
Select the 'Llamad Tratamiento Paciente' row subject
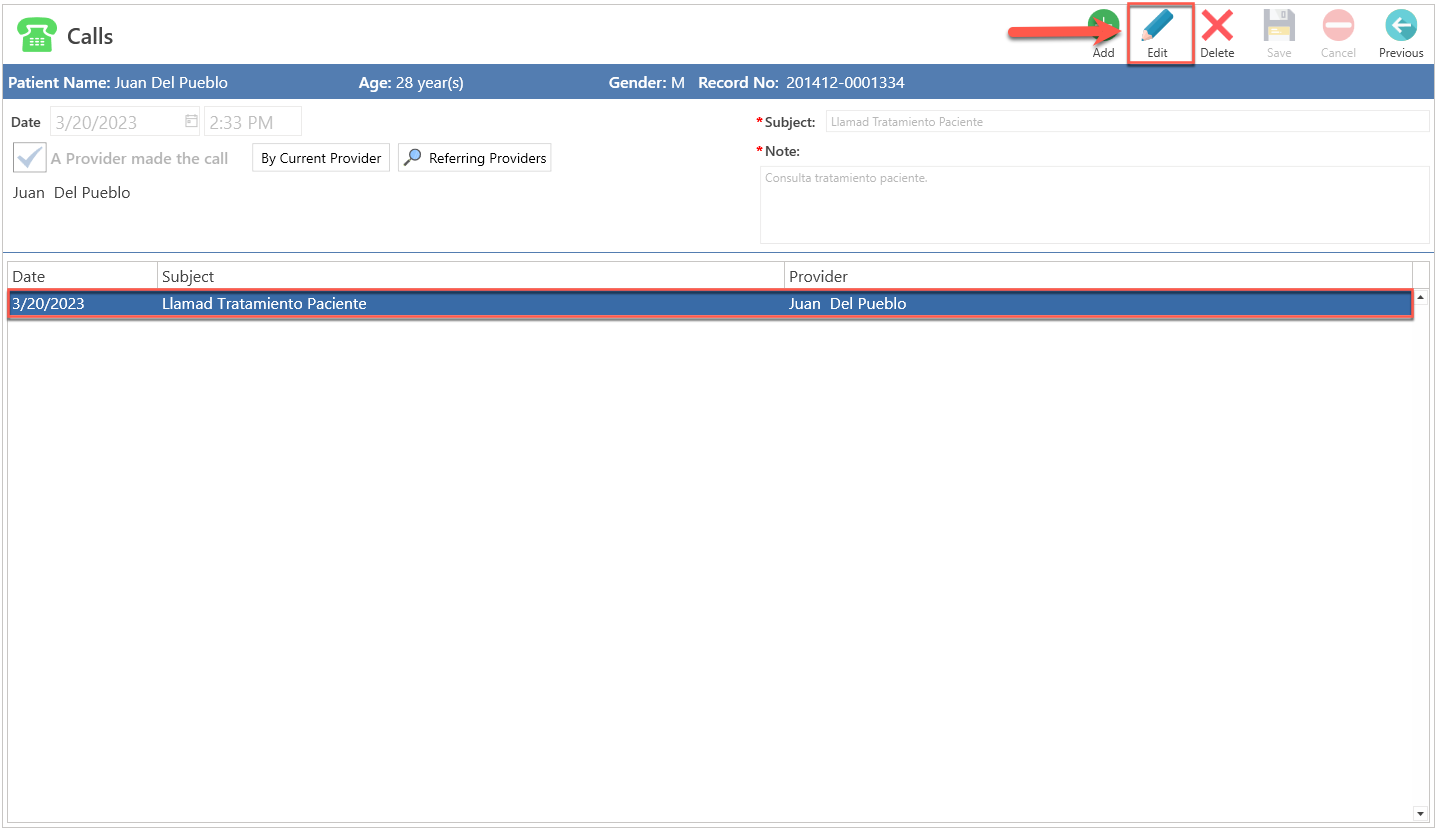click(x=264, y=304)
